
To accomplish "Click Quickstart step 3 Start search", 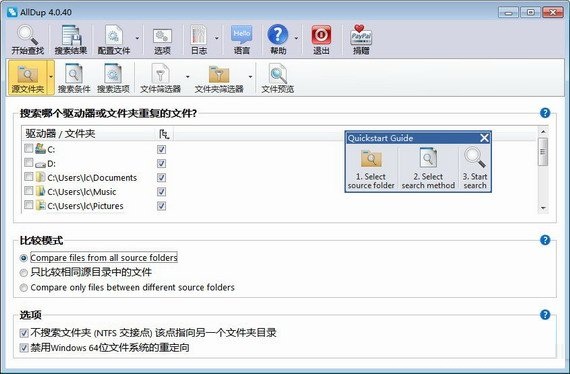I will pos(475,168).
